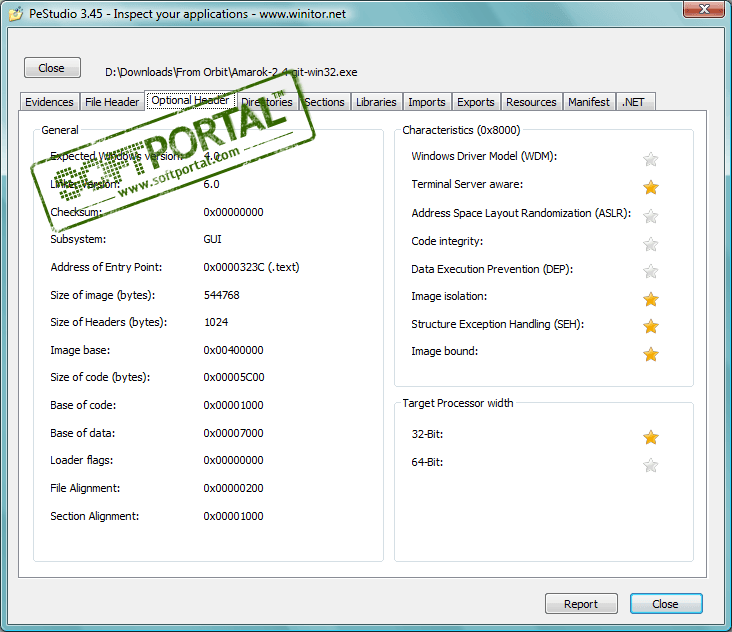732x632 pixels.
Task: Click the Report button
Action: point(581,604)
